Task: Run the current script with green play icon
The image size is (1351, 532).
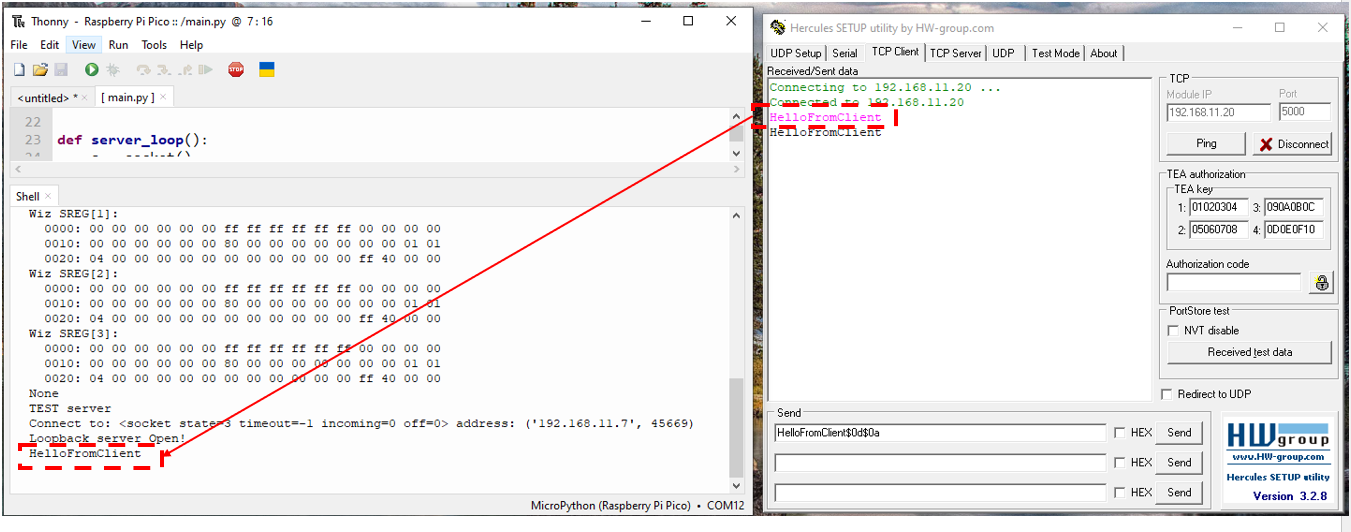Action: tap(91, 70)
